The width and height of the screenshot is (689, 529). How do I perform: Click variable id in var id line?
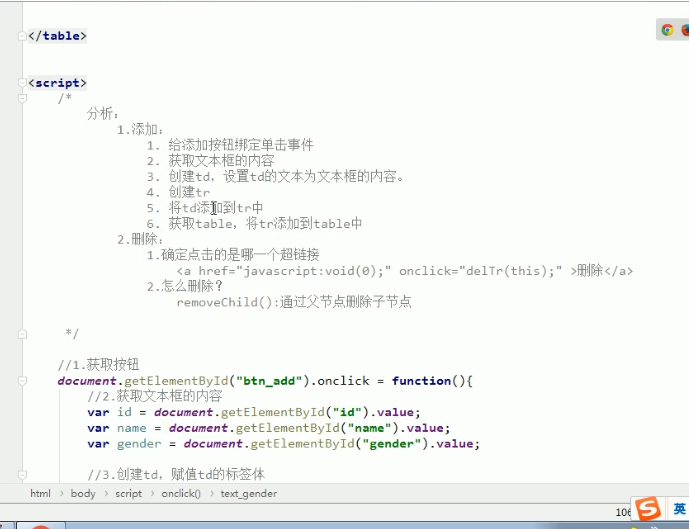coord(124,412)
